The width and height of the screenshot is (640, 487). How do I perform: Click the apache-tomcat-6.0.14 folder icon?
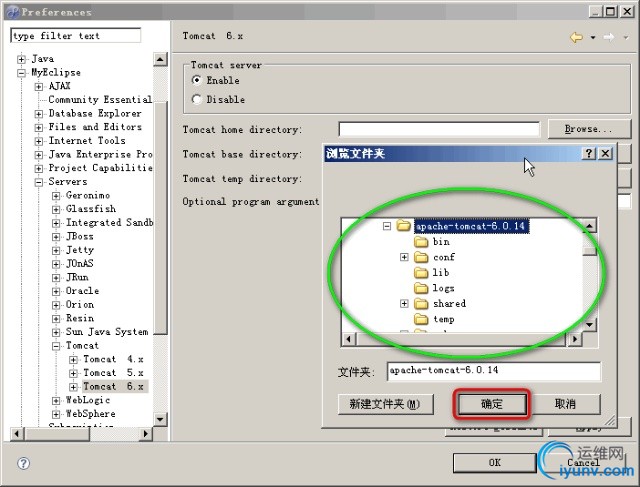404,226
